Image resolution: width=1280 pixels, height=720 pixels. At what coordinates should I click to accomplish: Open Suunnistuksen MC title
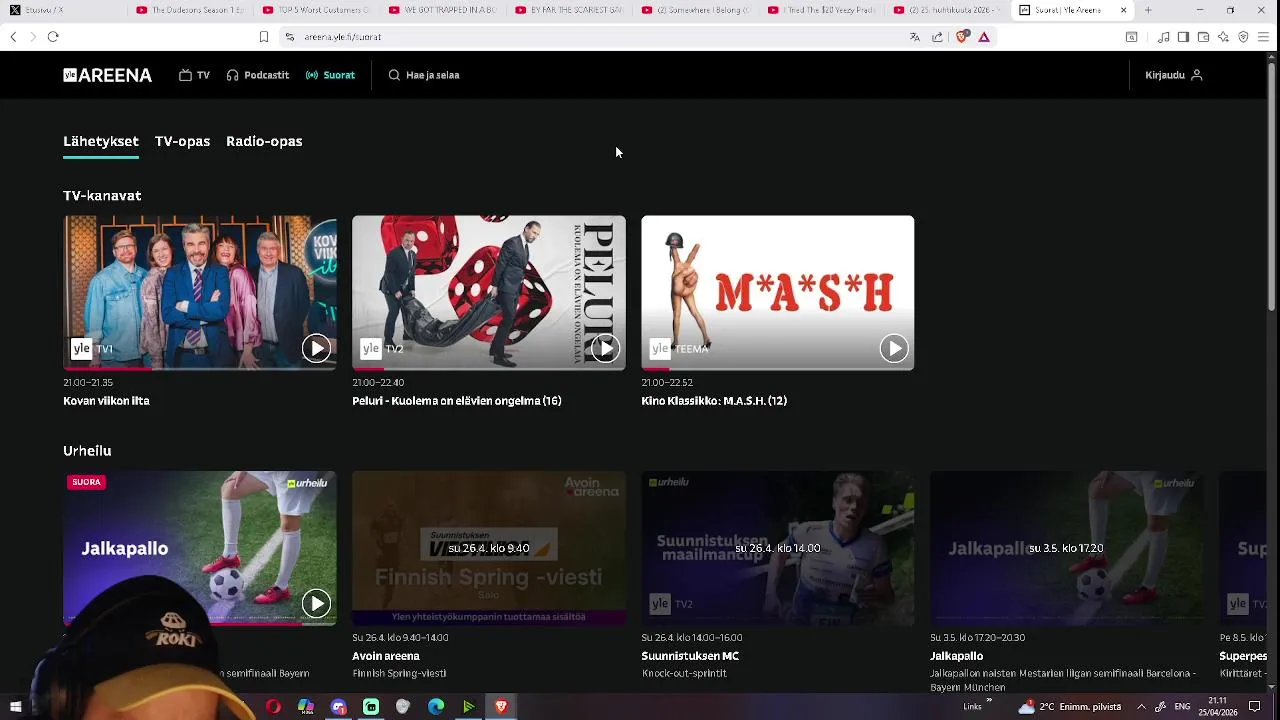pyautogui.click(x=690, y=656)
